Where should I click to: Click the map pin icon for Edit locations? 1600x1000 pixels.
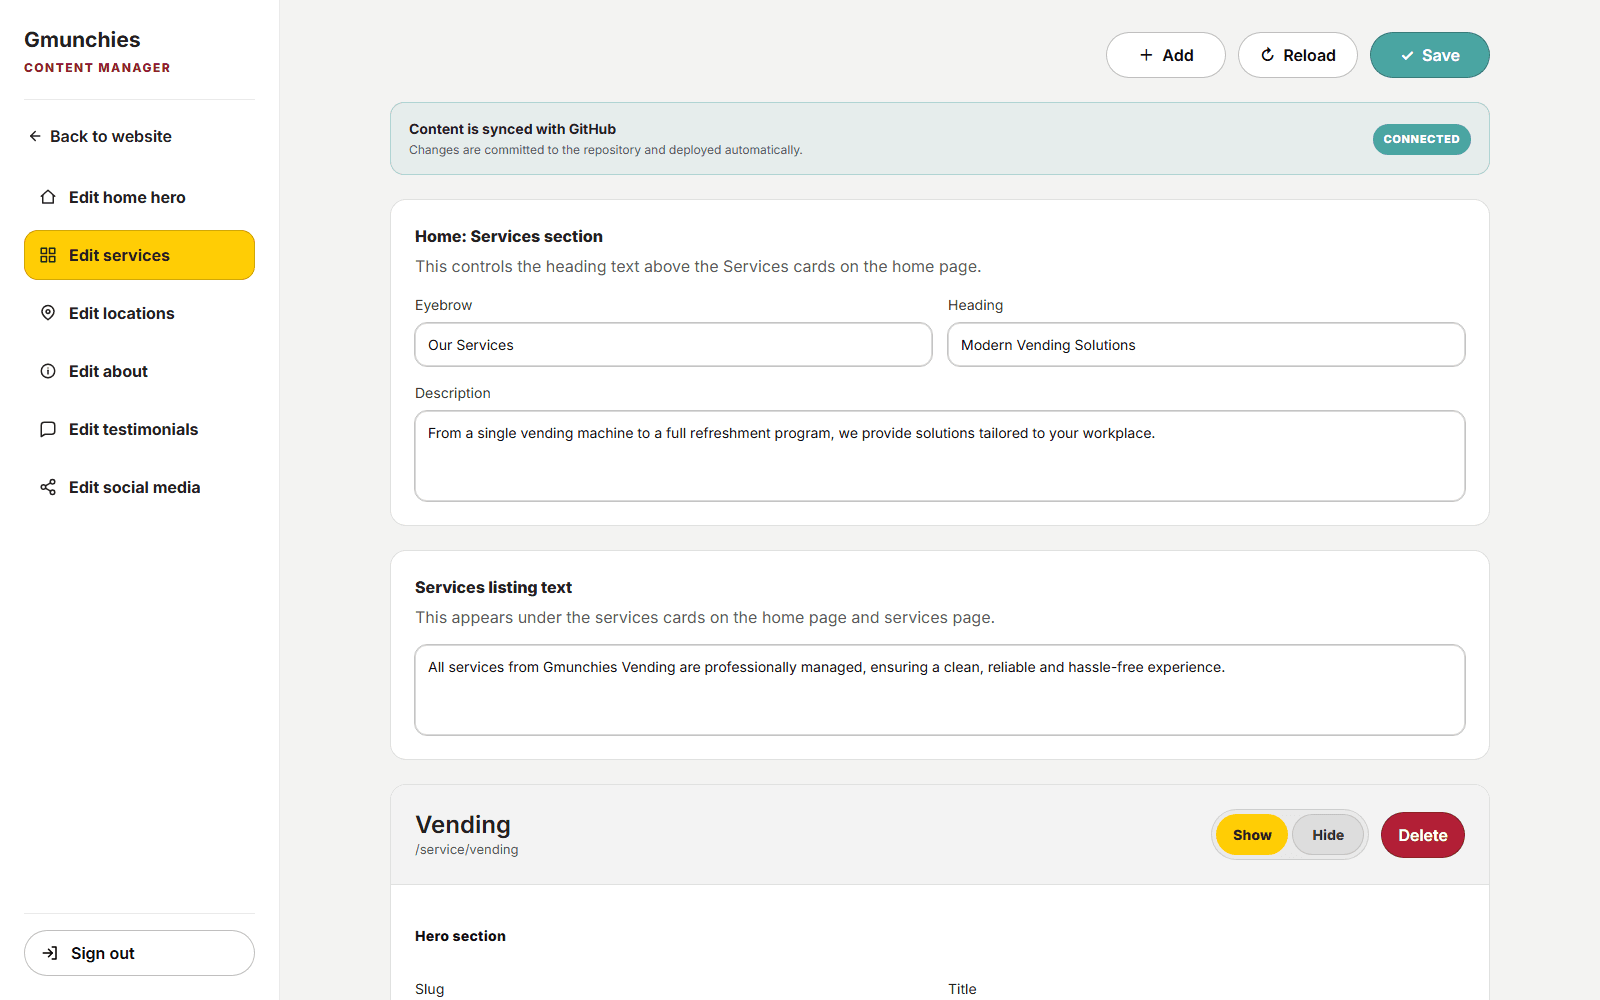click(48, 313)
